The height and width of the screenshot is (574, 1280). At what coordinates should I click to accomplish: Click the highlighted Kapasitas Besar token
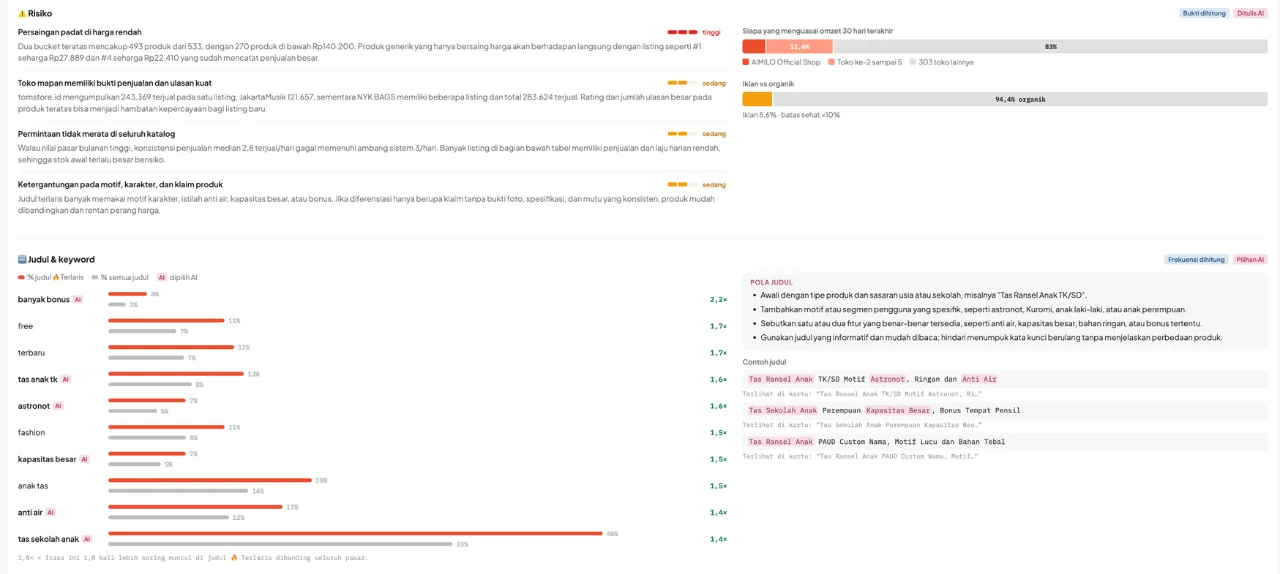[899, 410]
